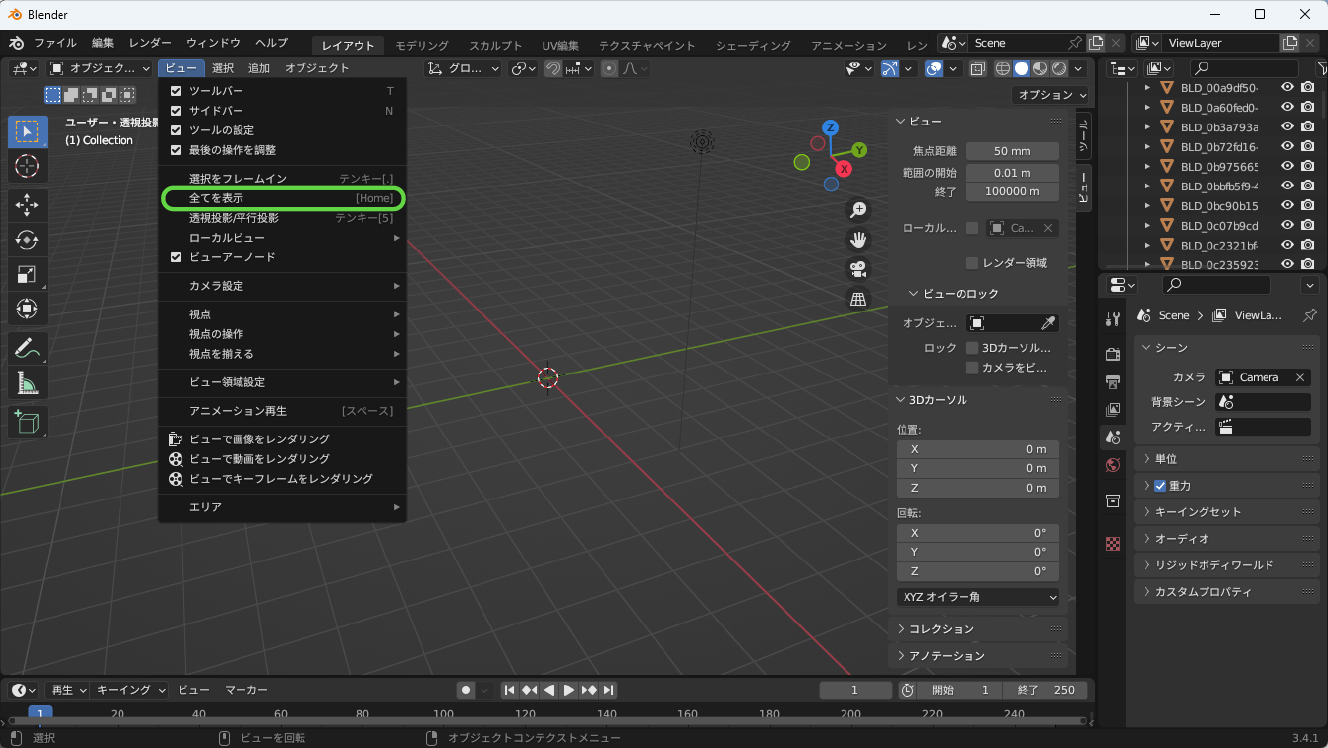The height and width of the screenshot is (748, 1328).
Task: Select the Scale tool in the toolbar
Action: point(27,274)
